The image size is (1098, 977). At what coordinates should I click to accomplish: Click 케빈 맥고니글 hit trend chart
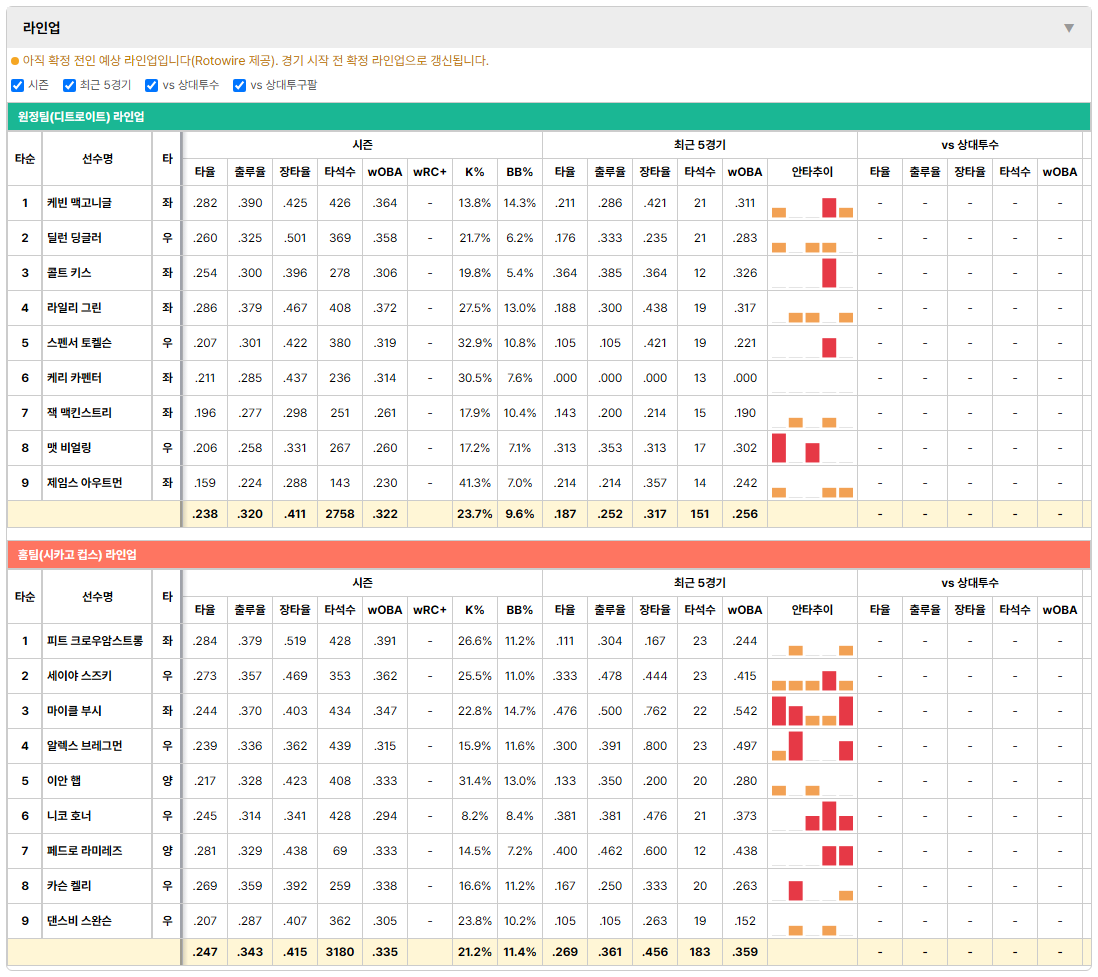click(x=812, y=203)
